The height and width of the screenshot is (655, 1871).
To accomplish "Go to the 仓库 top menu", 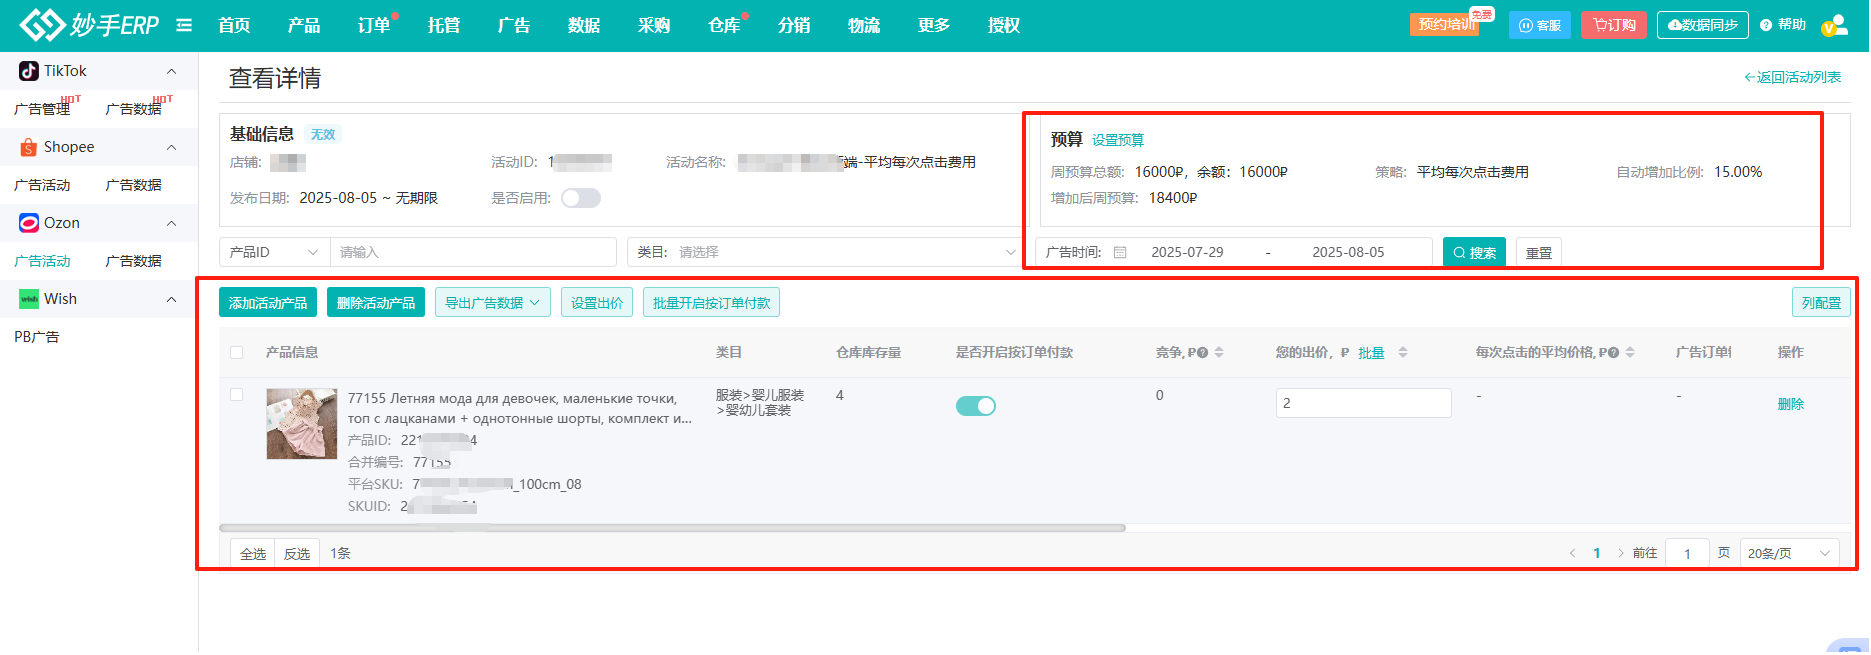I will [x=724, y=25].
